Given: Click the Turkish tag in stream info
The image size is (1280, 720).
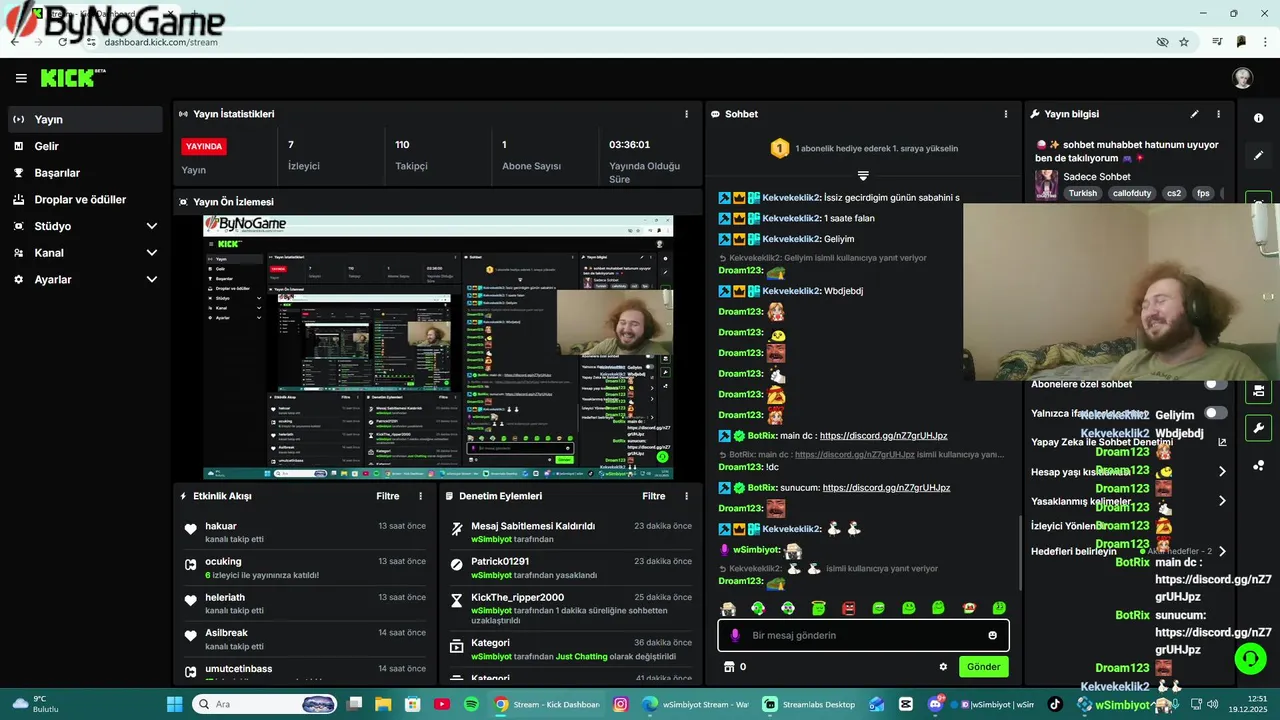Looking at the screenshot, I should pos(1082,193).
